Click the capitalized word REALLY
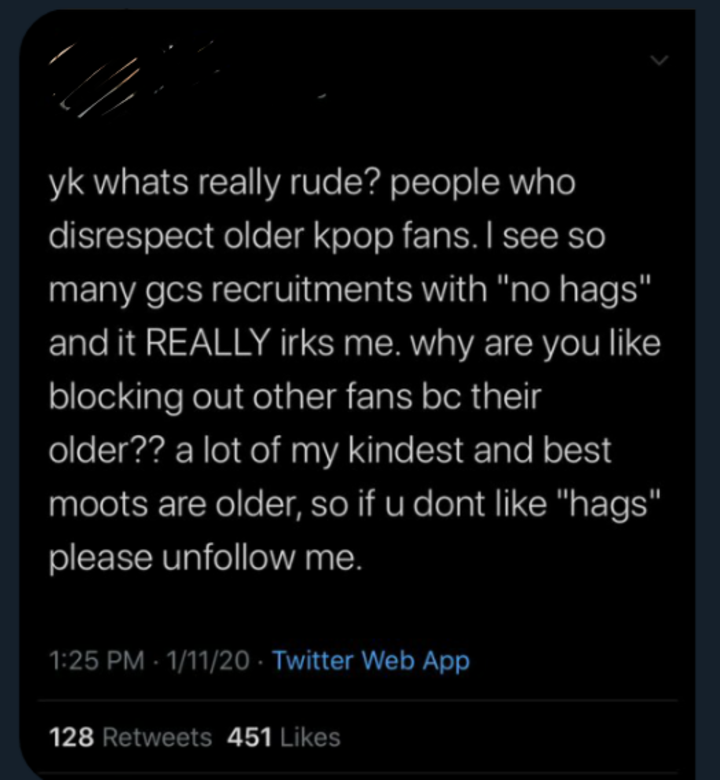The height and width of the screenshot is (780, 720). (207, 343)
